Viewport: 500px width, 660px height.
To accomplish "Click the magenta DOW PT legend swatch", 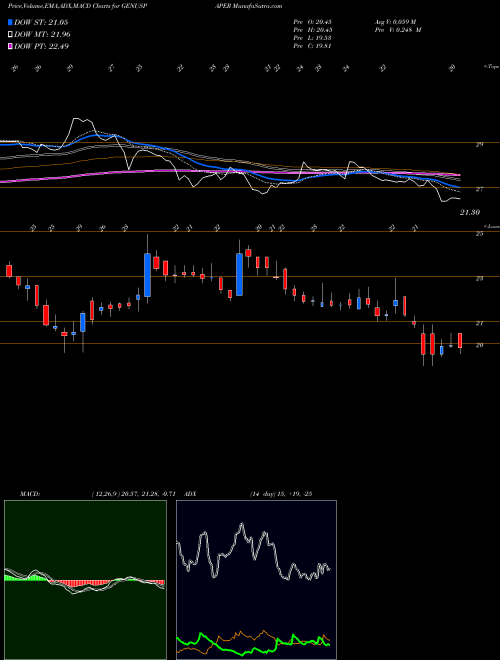I will [10, 46].
